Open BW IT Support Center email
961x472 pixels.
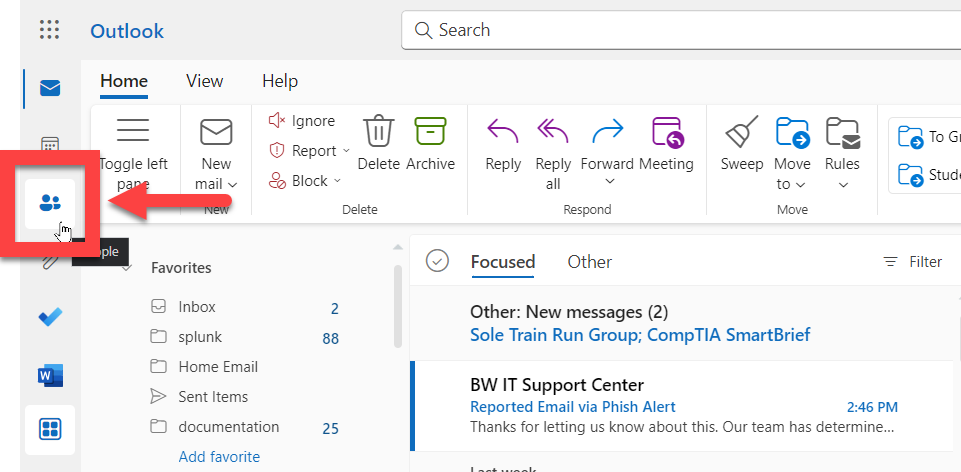(x=683, y=406)
